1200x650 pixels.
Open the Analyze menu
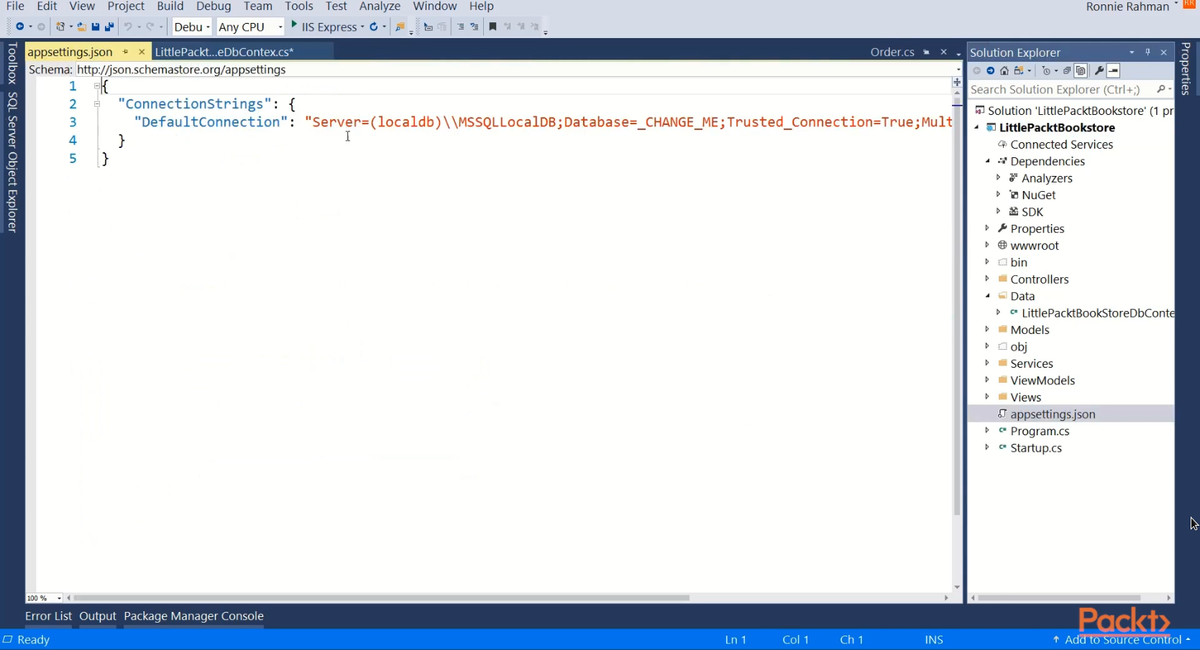[379, 6]
